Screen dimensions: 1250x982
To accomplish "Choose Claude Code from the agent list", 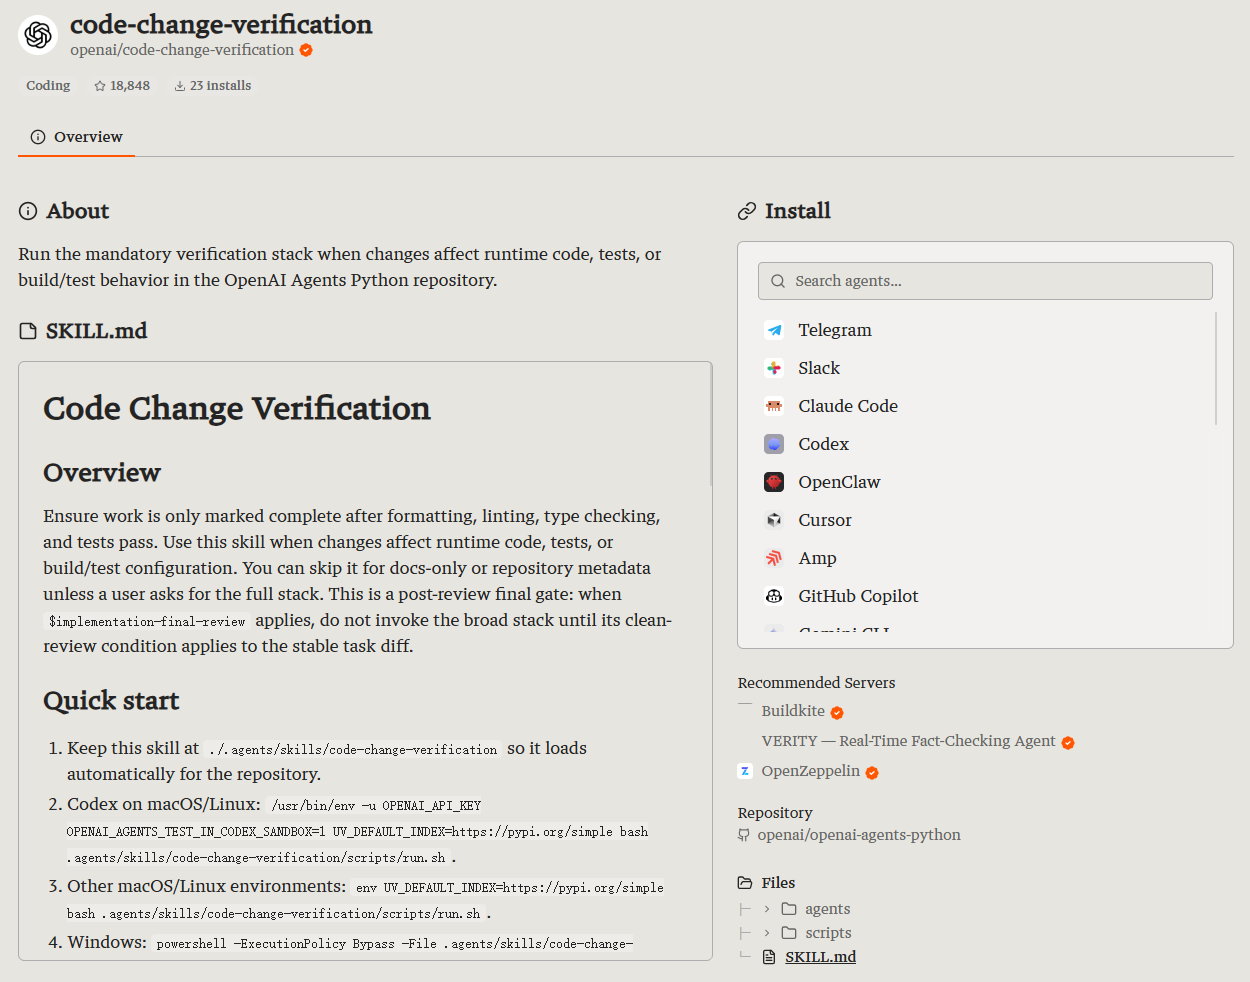I will [x=848, y=406].
